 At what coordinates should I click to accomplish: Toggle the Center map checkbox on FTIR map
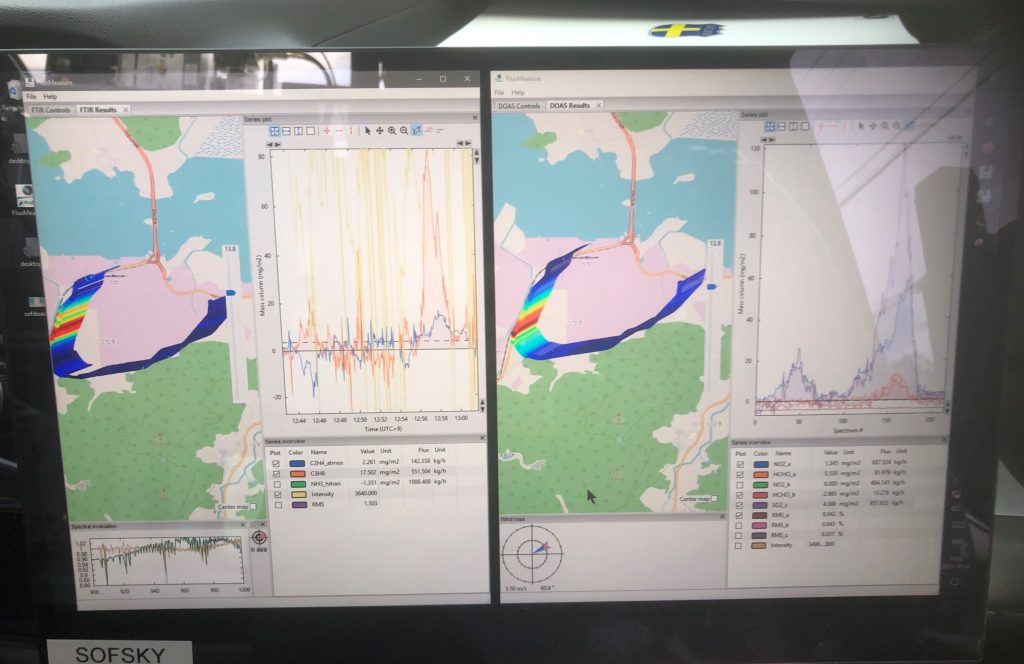(252, 507)
